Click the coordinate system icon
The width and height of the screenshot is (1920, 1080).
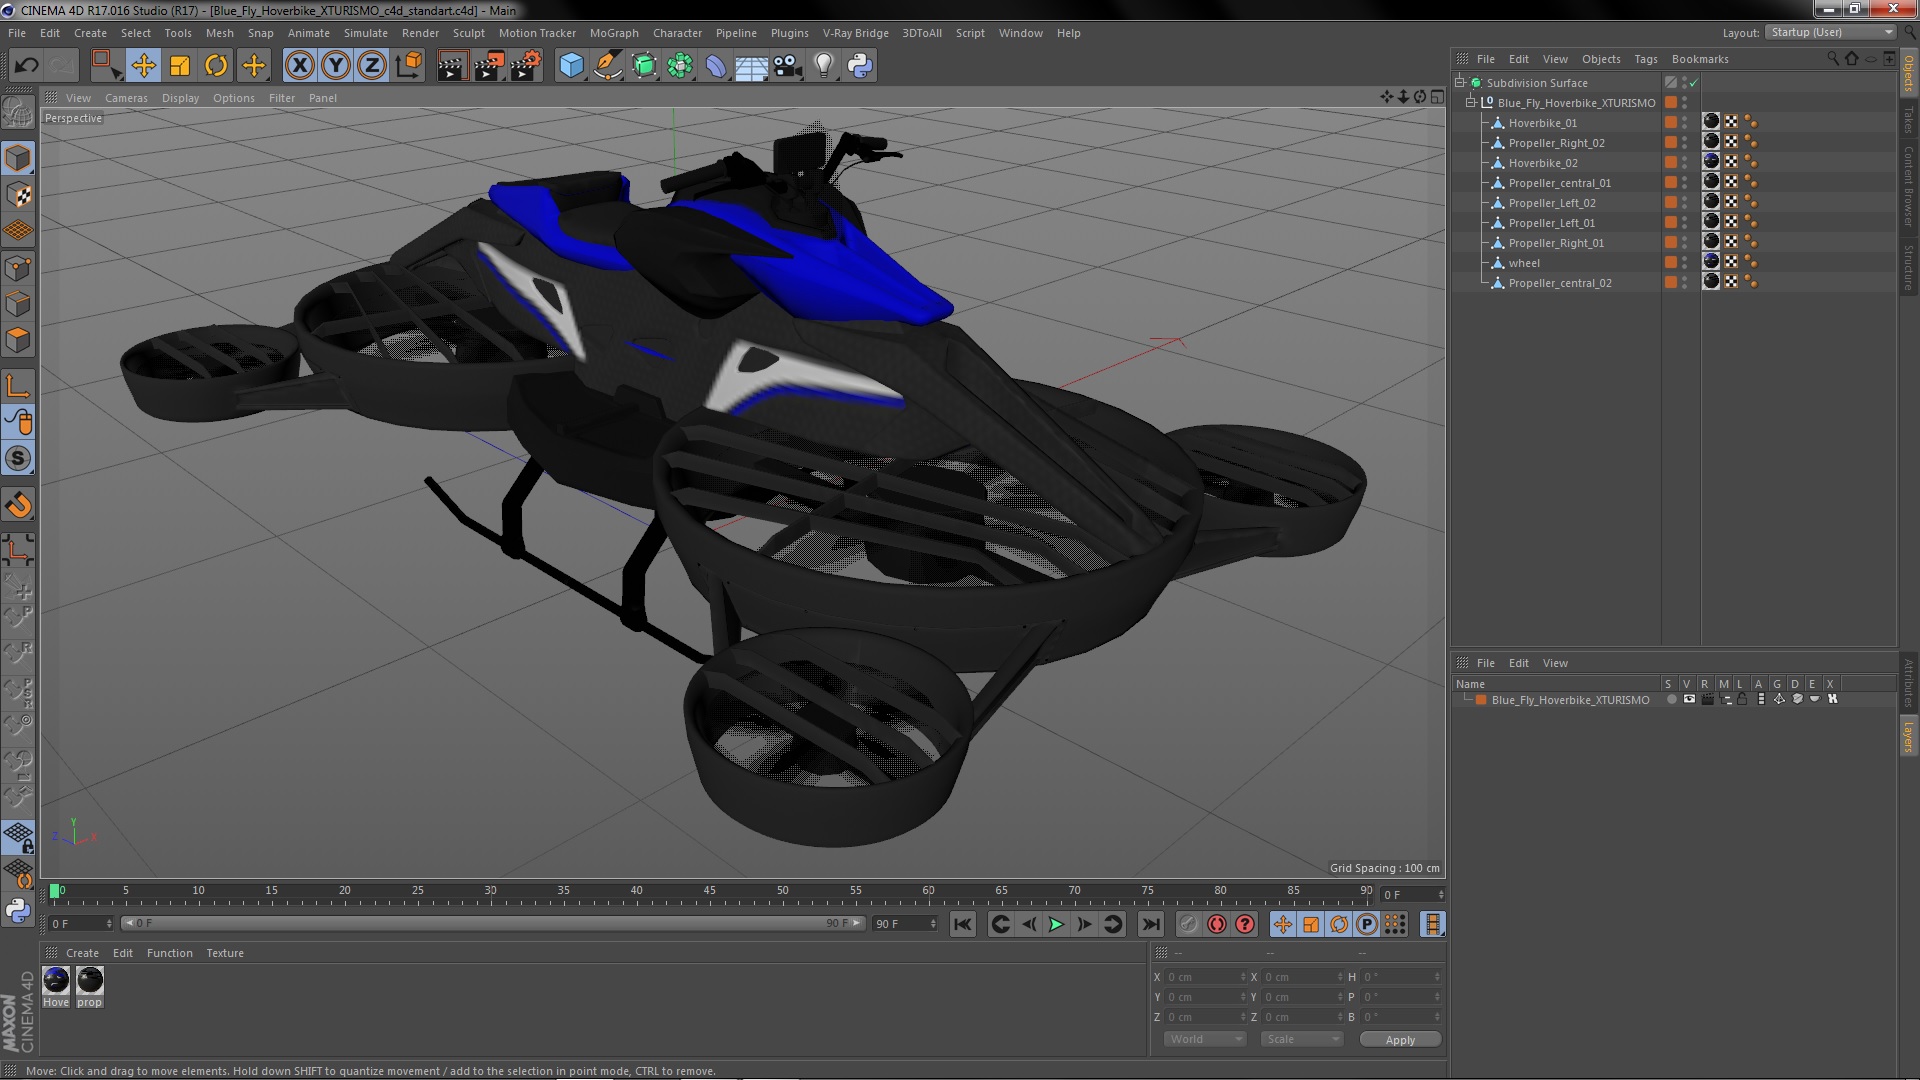[x=408, y=66]
